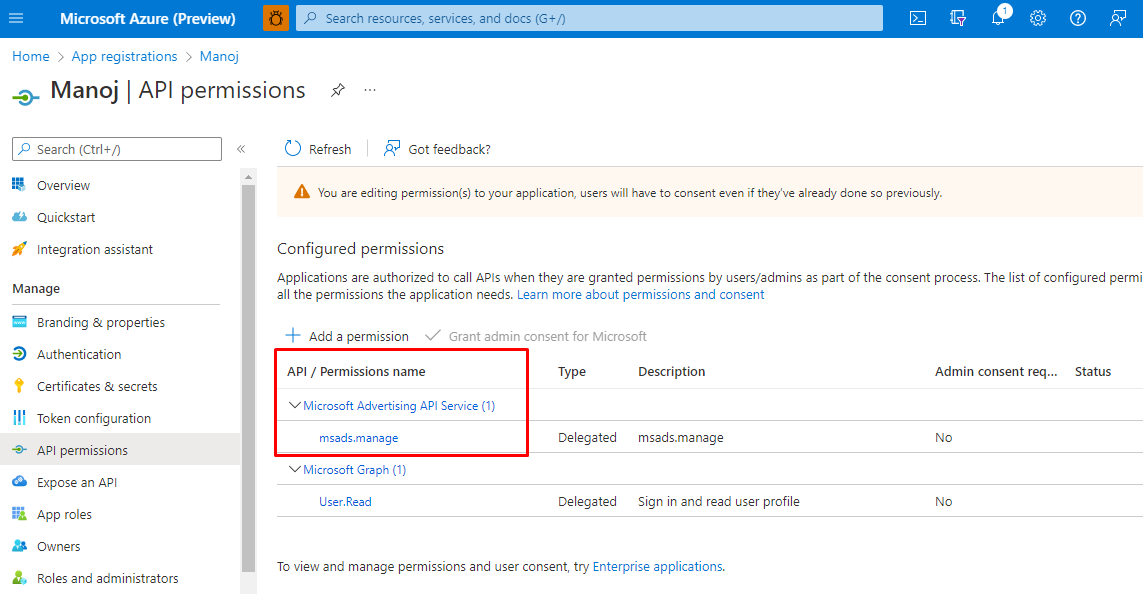Pin the Manoj API permissions blade

coord(338,90)
